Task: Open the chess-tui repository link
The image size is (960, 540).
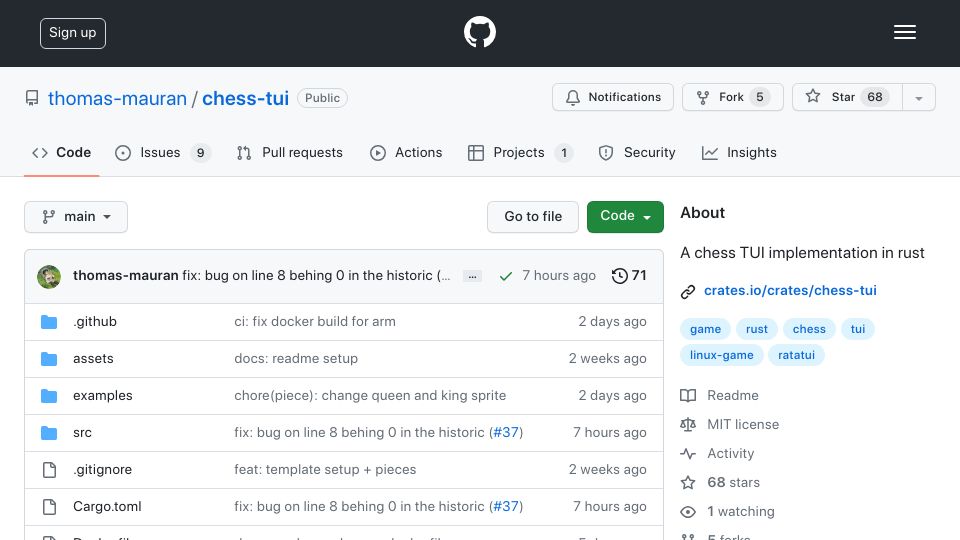Action: pyautogui.click(x=246, y=98)
